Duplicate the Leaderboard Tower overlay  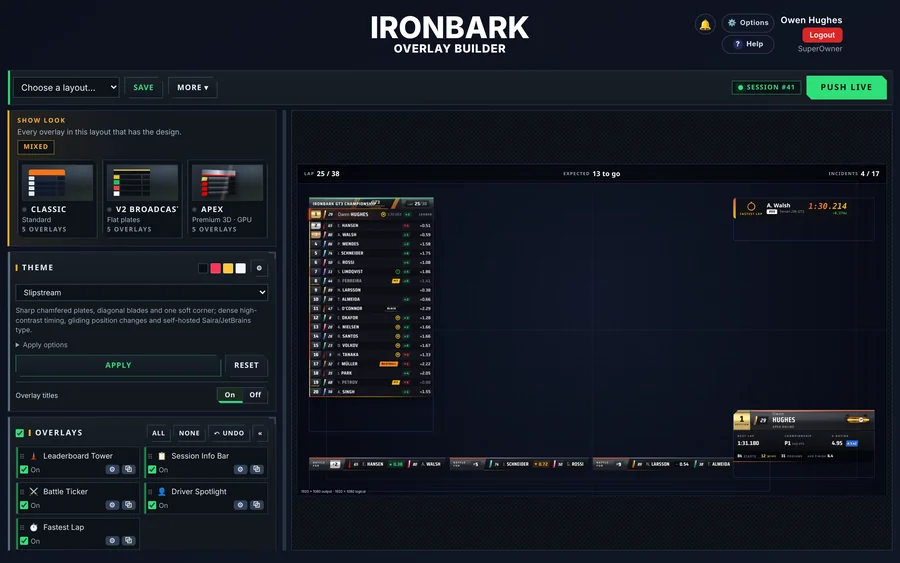(x=129, y=469)
